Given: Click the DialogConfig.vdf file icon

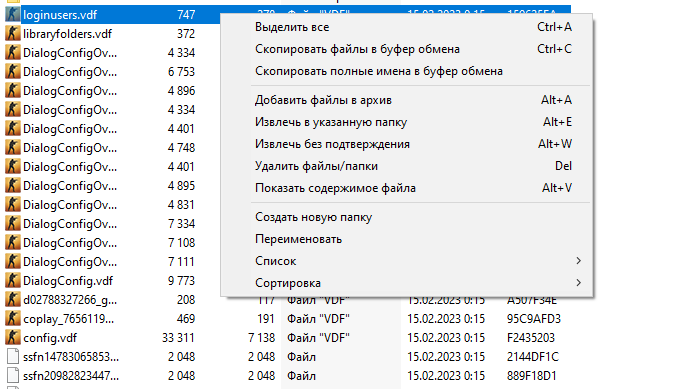Looking at the screenshot, I should point(13,281).
